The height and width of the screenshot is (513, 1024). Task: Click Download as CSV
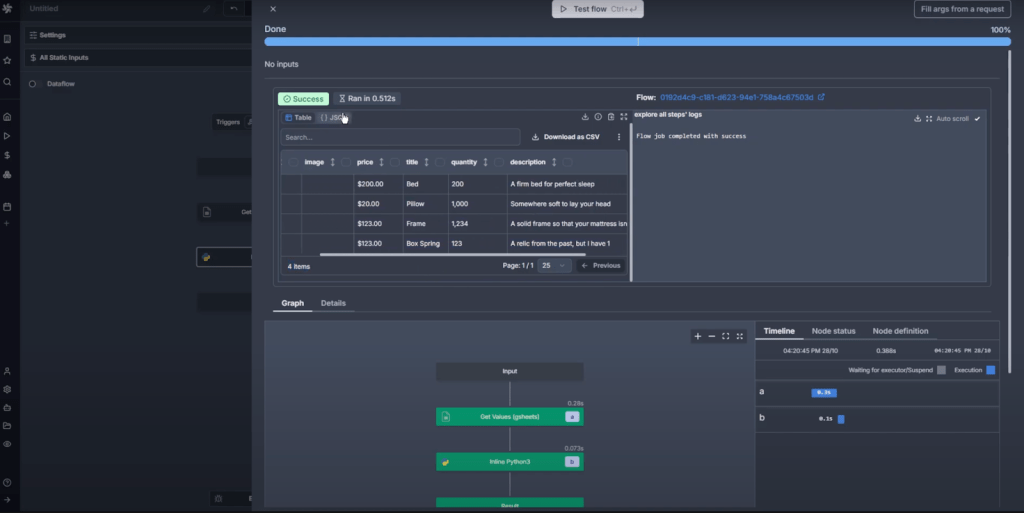(566, 137)
